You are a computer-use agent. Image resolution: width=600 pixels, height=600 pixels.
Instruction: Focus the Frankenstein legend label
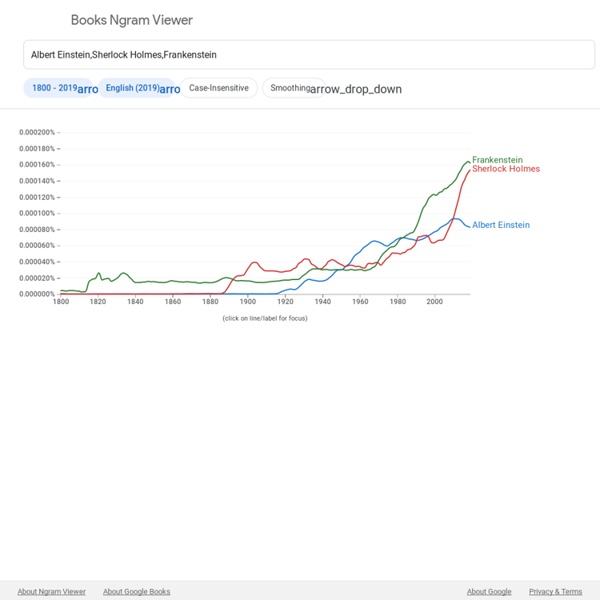pyautogui.click(x=497, y=160)
